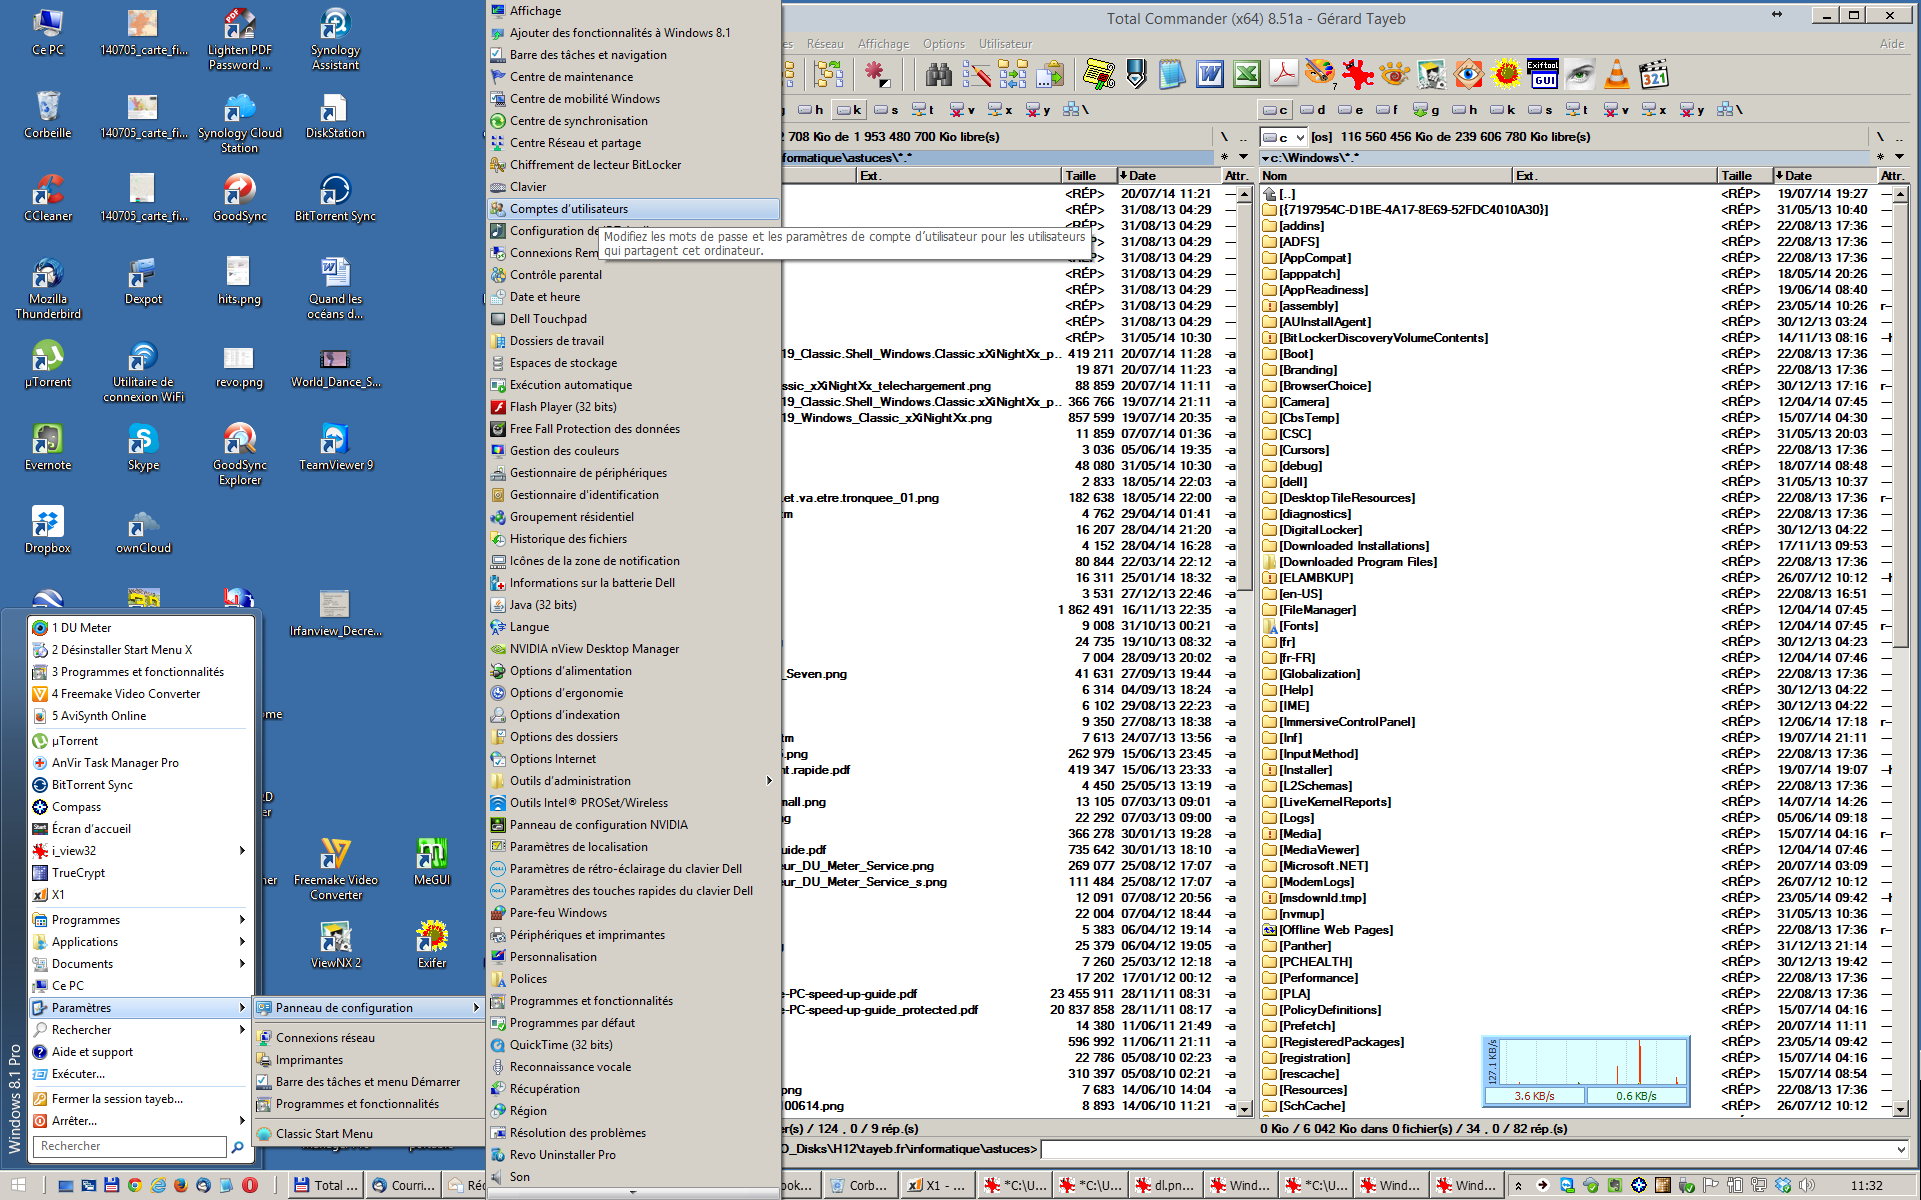Launch Excel from the Total Commander toolbar
1921x1200 pixels.
point(1247,74)
